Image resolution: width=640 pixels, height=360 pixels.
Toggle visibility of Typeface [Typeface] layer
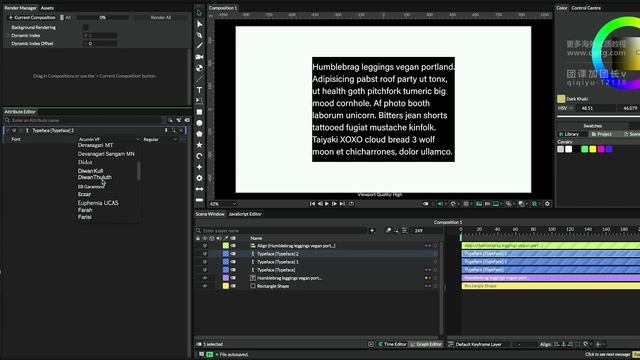205,270
